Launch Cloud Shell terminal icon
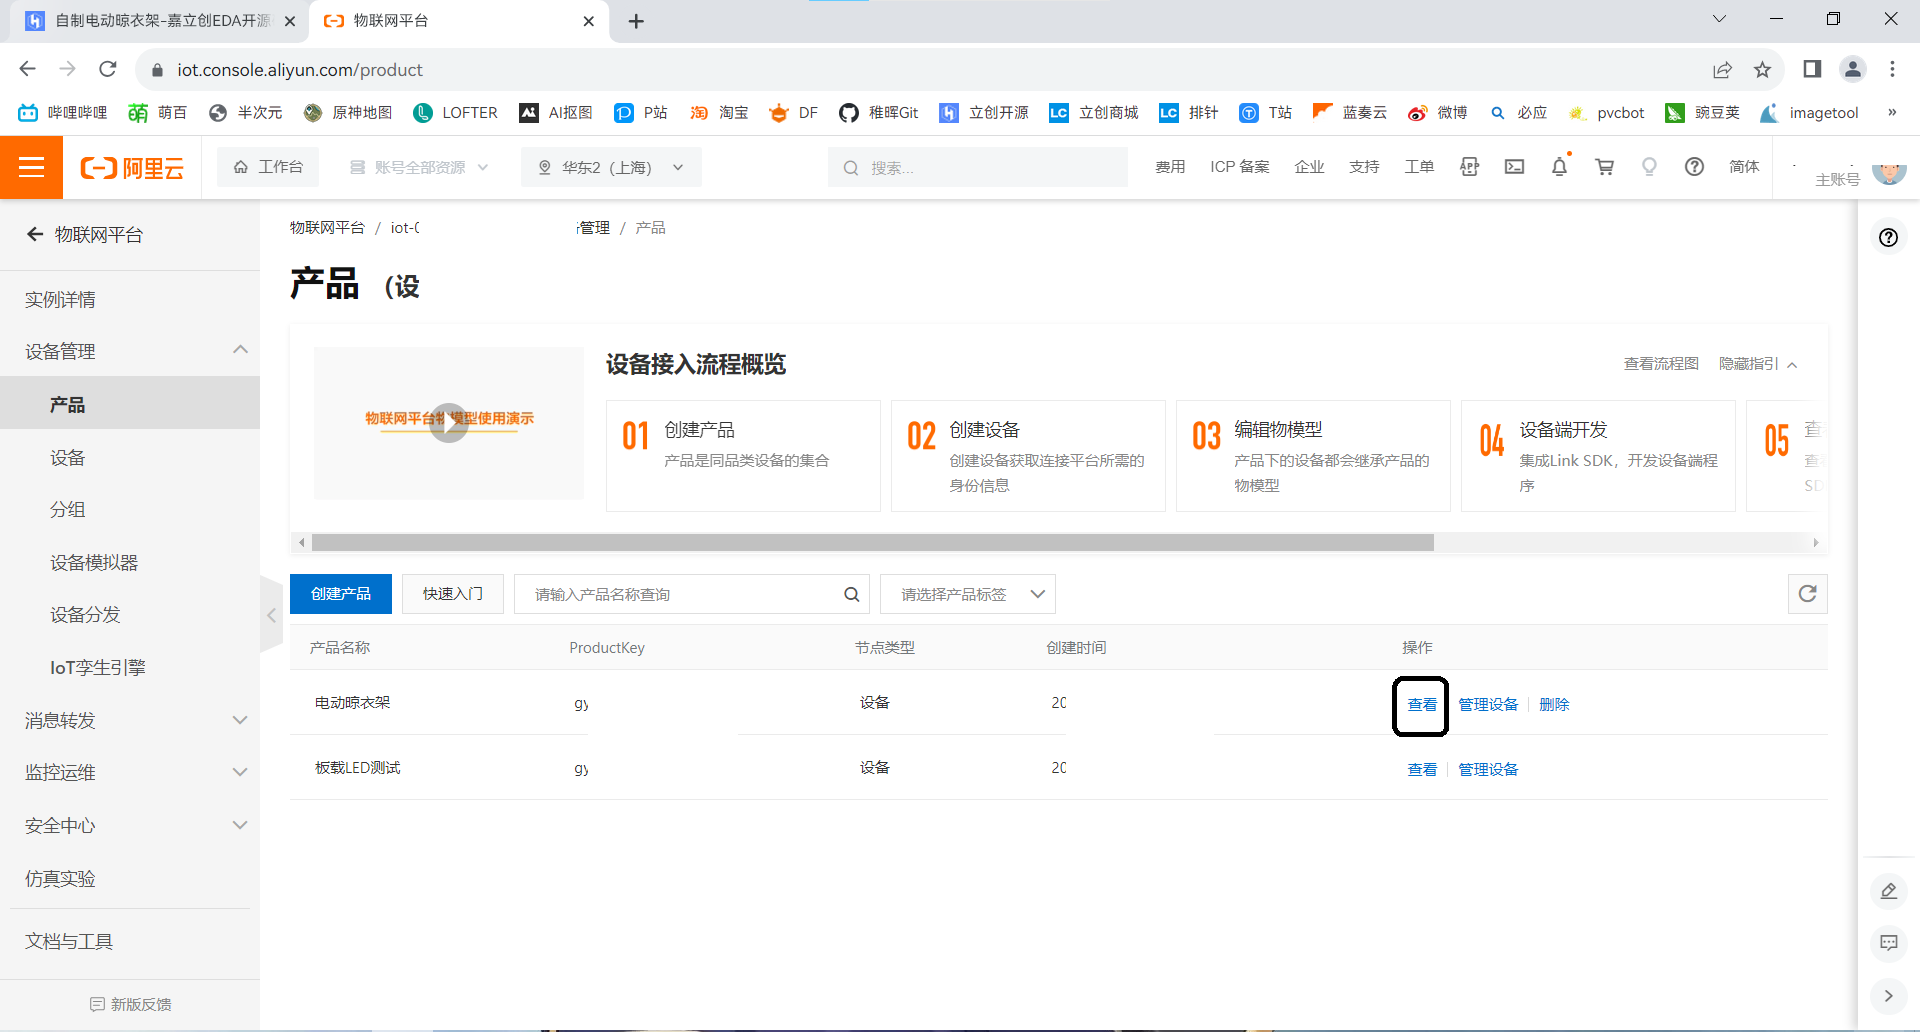Viewport: 1920px width, 1032px height. point(1514,167)
